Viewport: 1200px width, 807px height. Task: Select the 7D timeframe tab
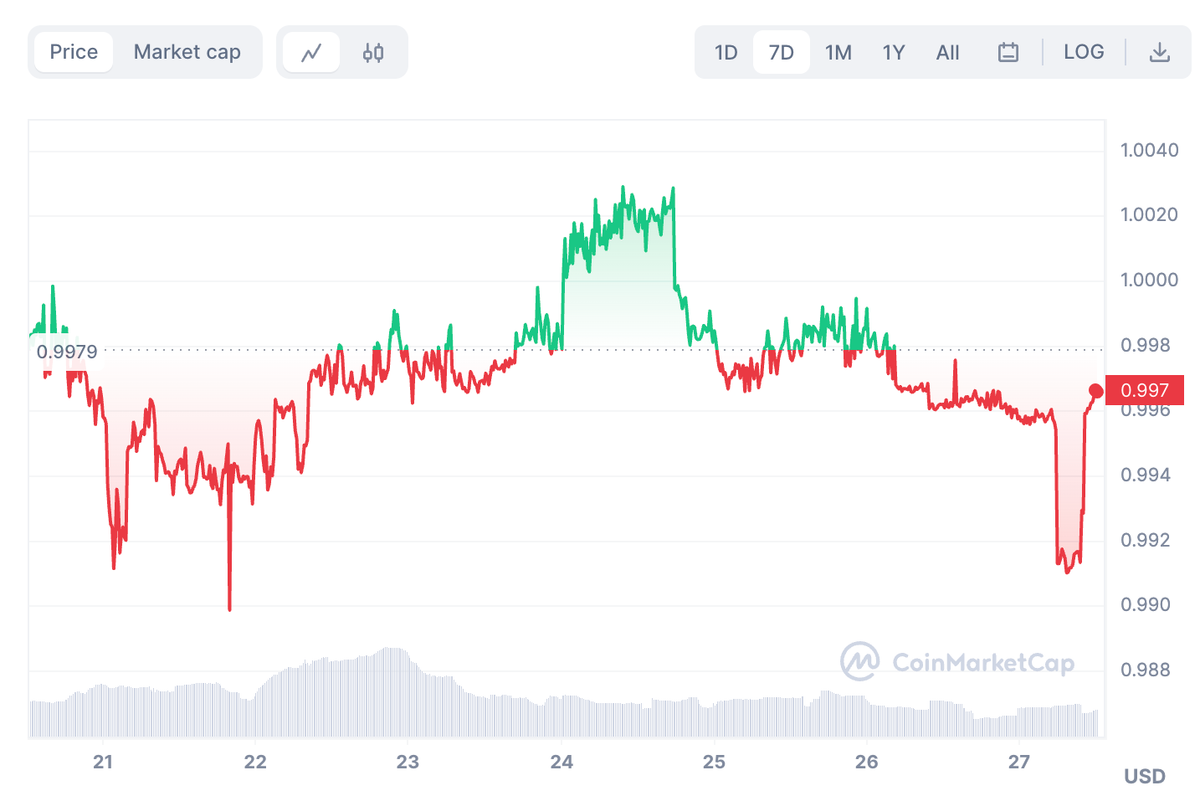click(x=780, y=51)
